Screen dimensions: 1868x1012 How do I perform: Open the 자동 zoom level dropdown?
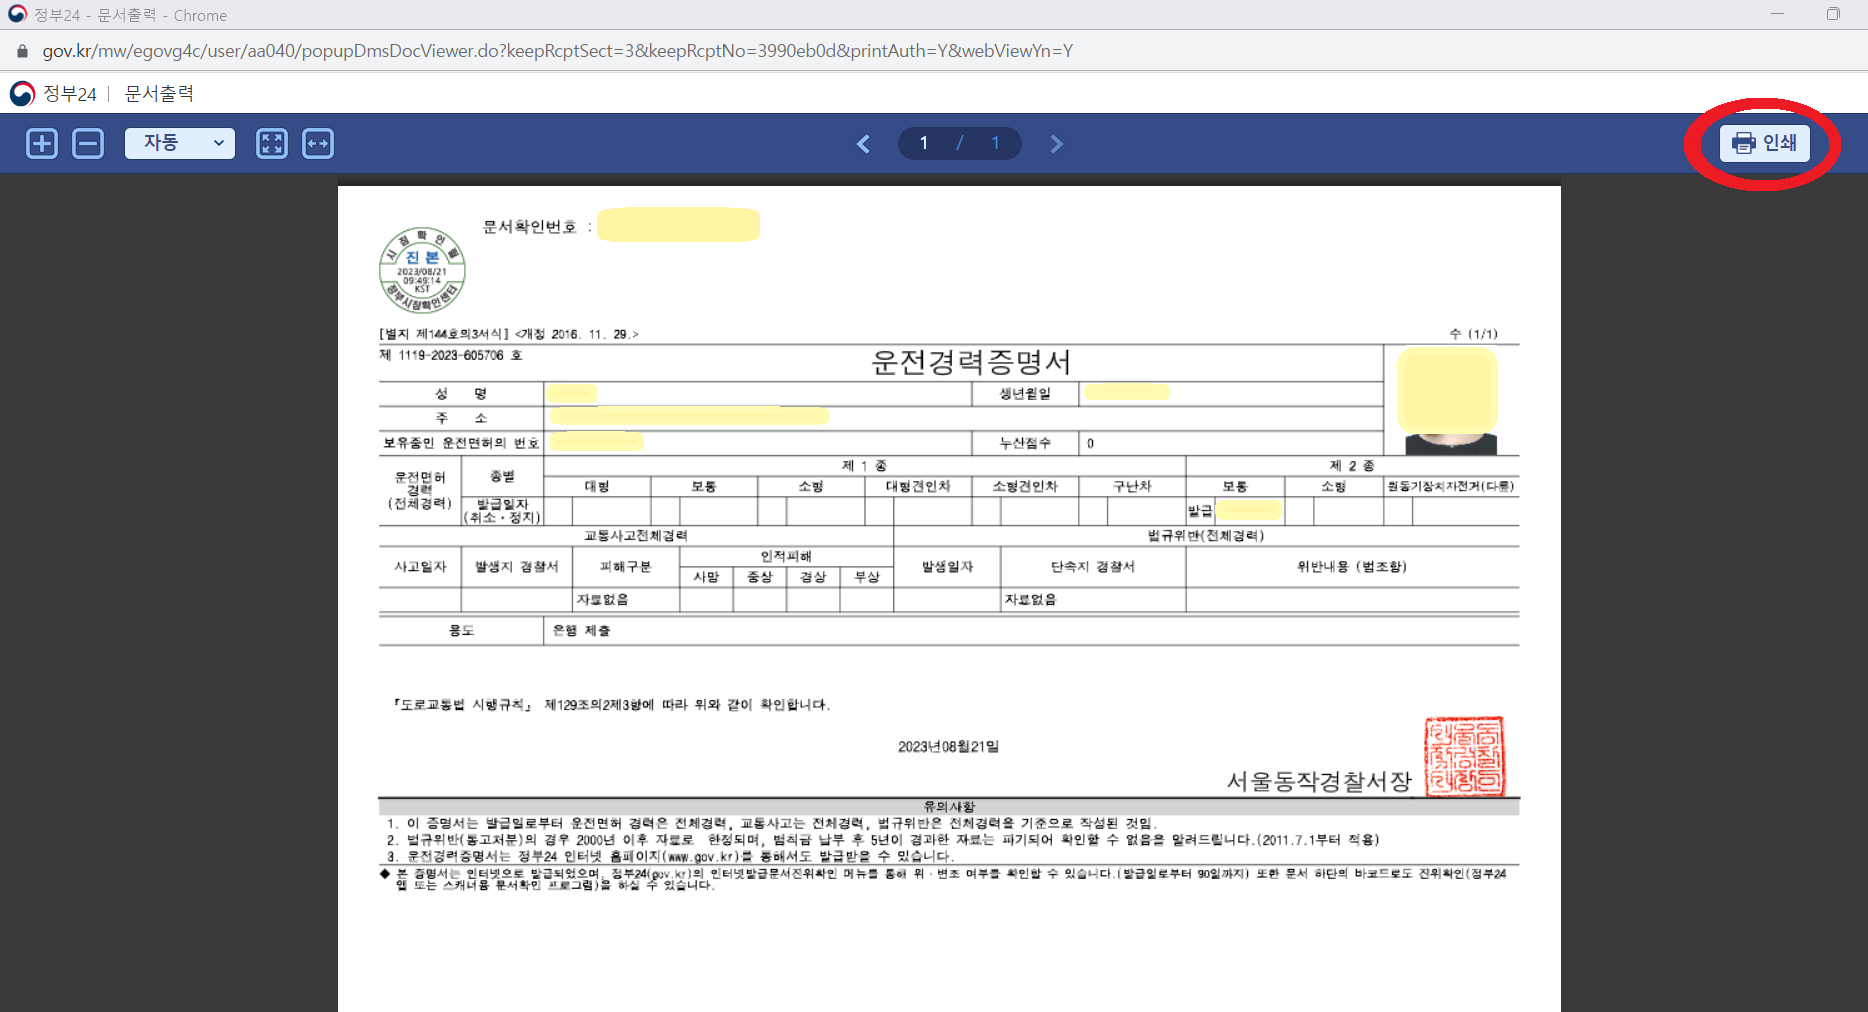179,143
